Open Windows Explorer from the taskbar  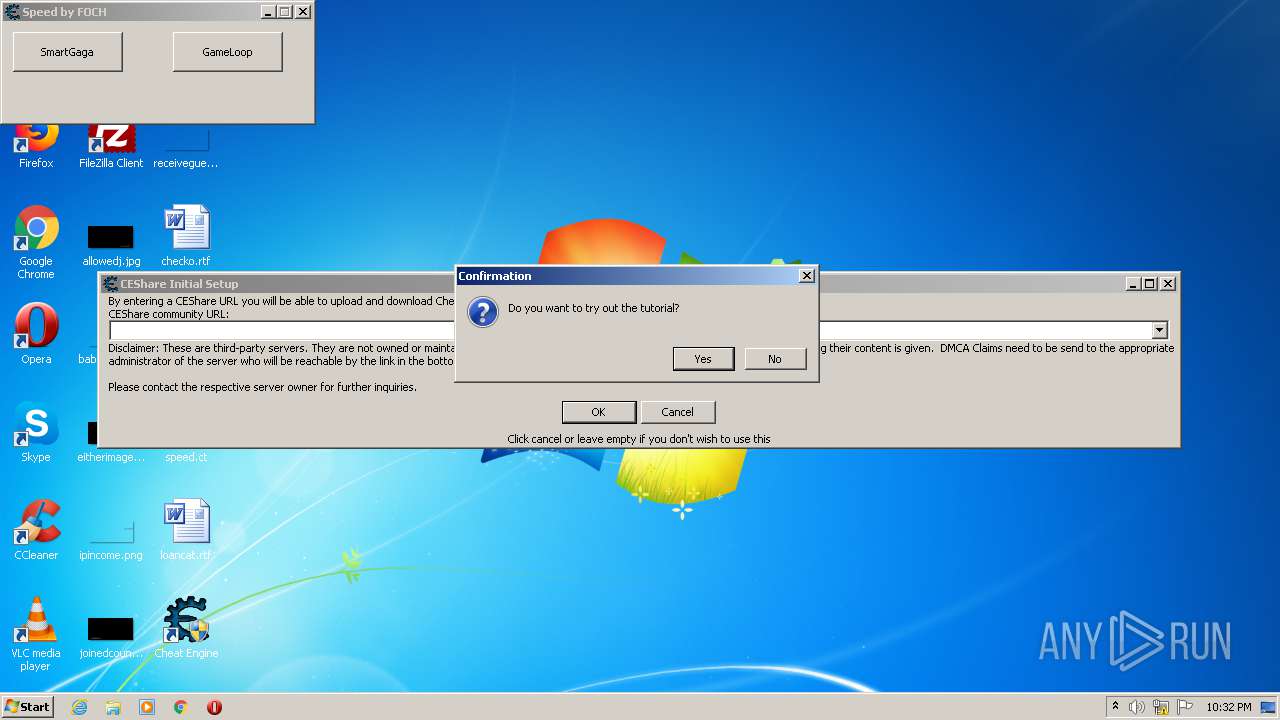[113, 707]
